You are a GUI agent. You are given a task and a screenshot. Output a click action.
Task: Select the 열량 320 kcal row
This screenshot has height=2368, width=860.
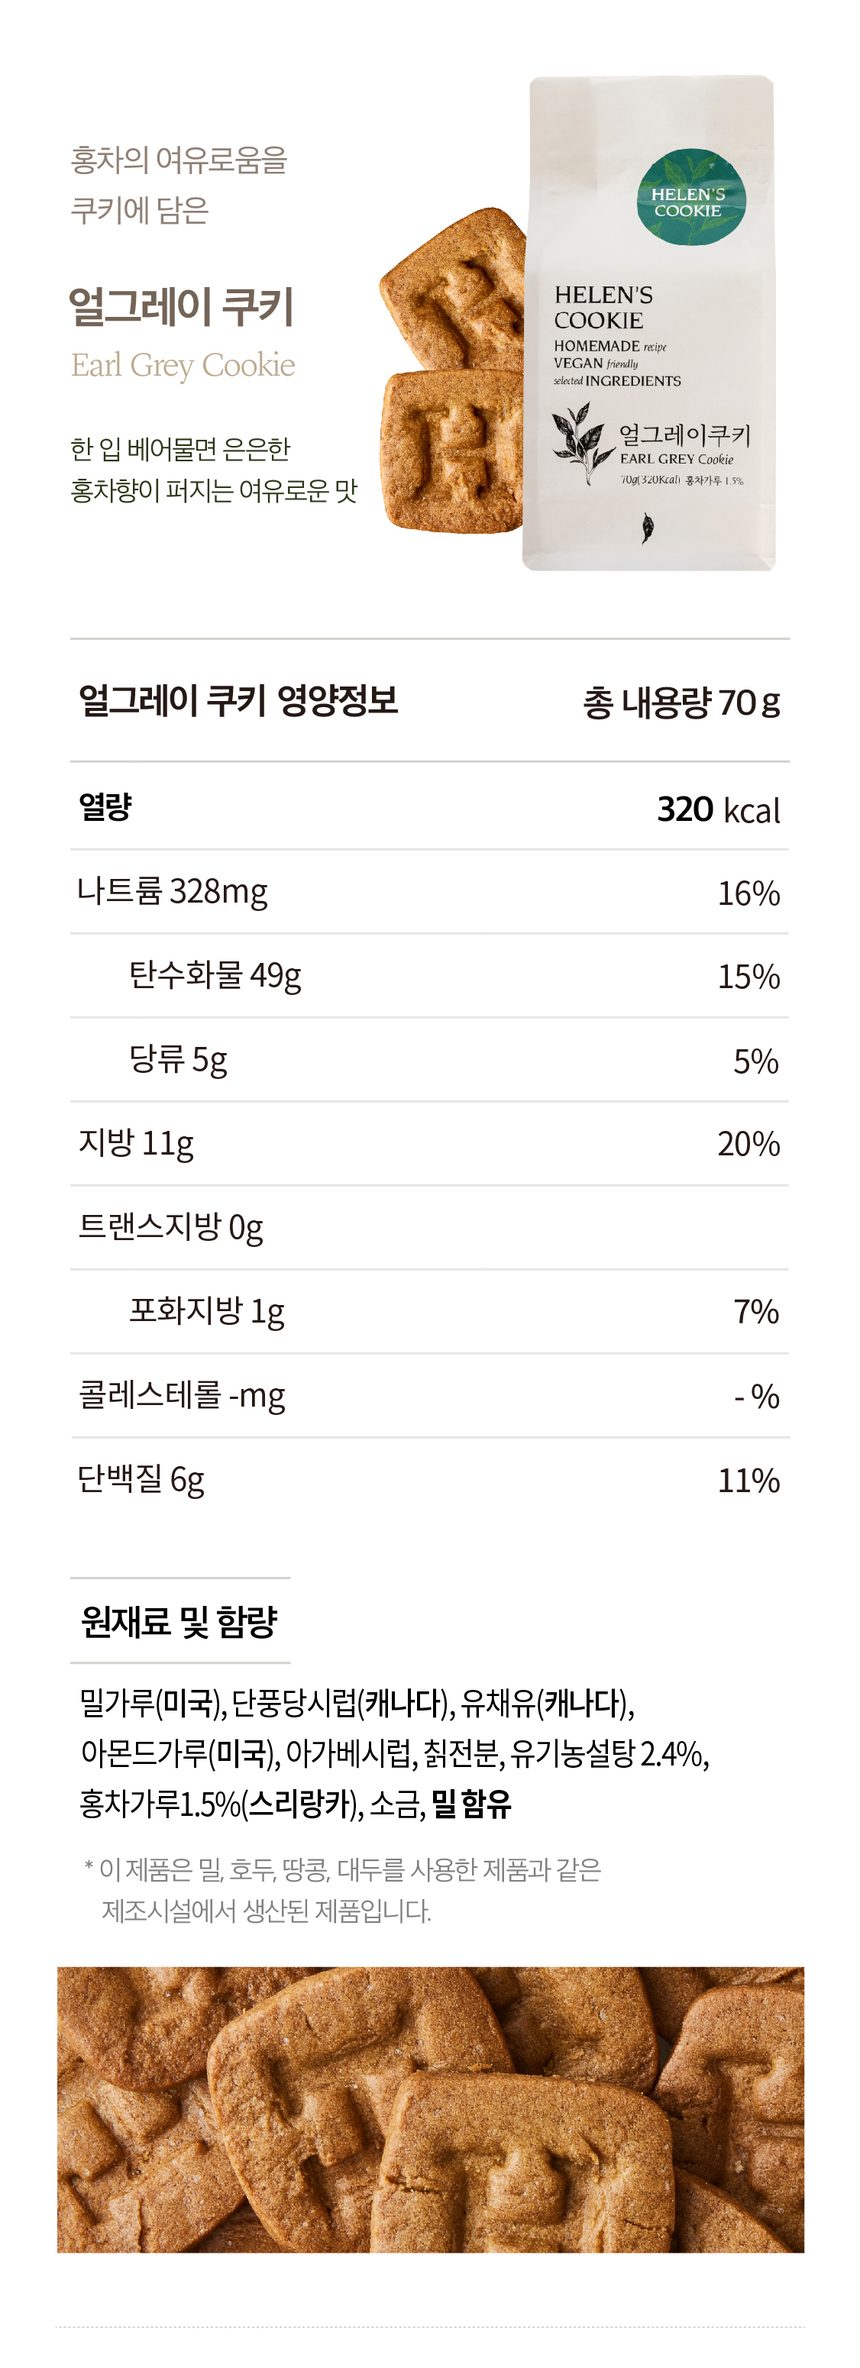click(x=430, y=807)
